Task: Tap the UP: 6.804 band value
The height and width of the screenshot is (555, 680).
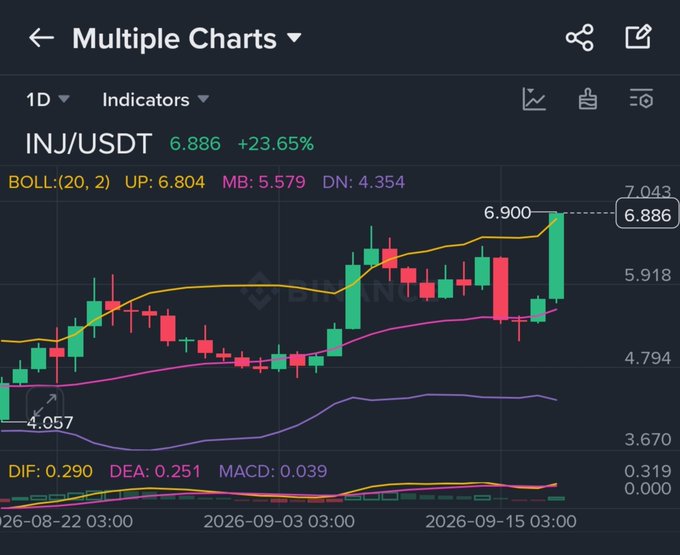Action: pyautogui.click(x=165, y=182)
